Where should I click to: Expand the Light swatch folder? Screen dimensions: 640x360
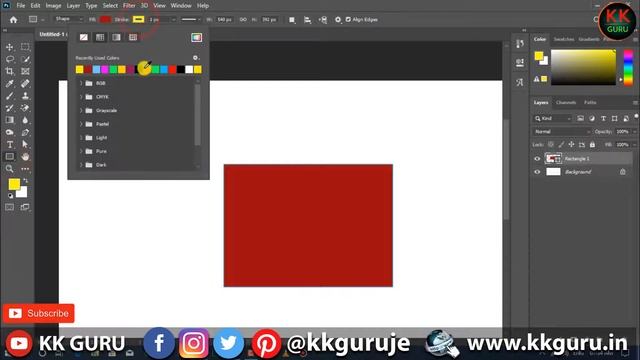[x=81, y=138]
